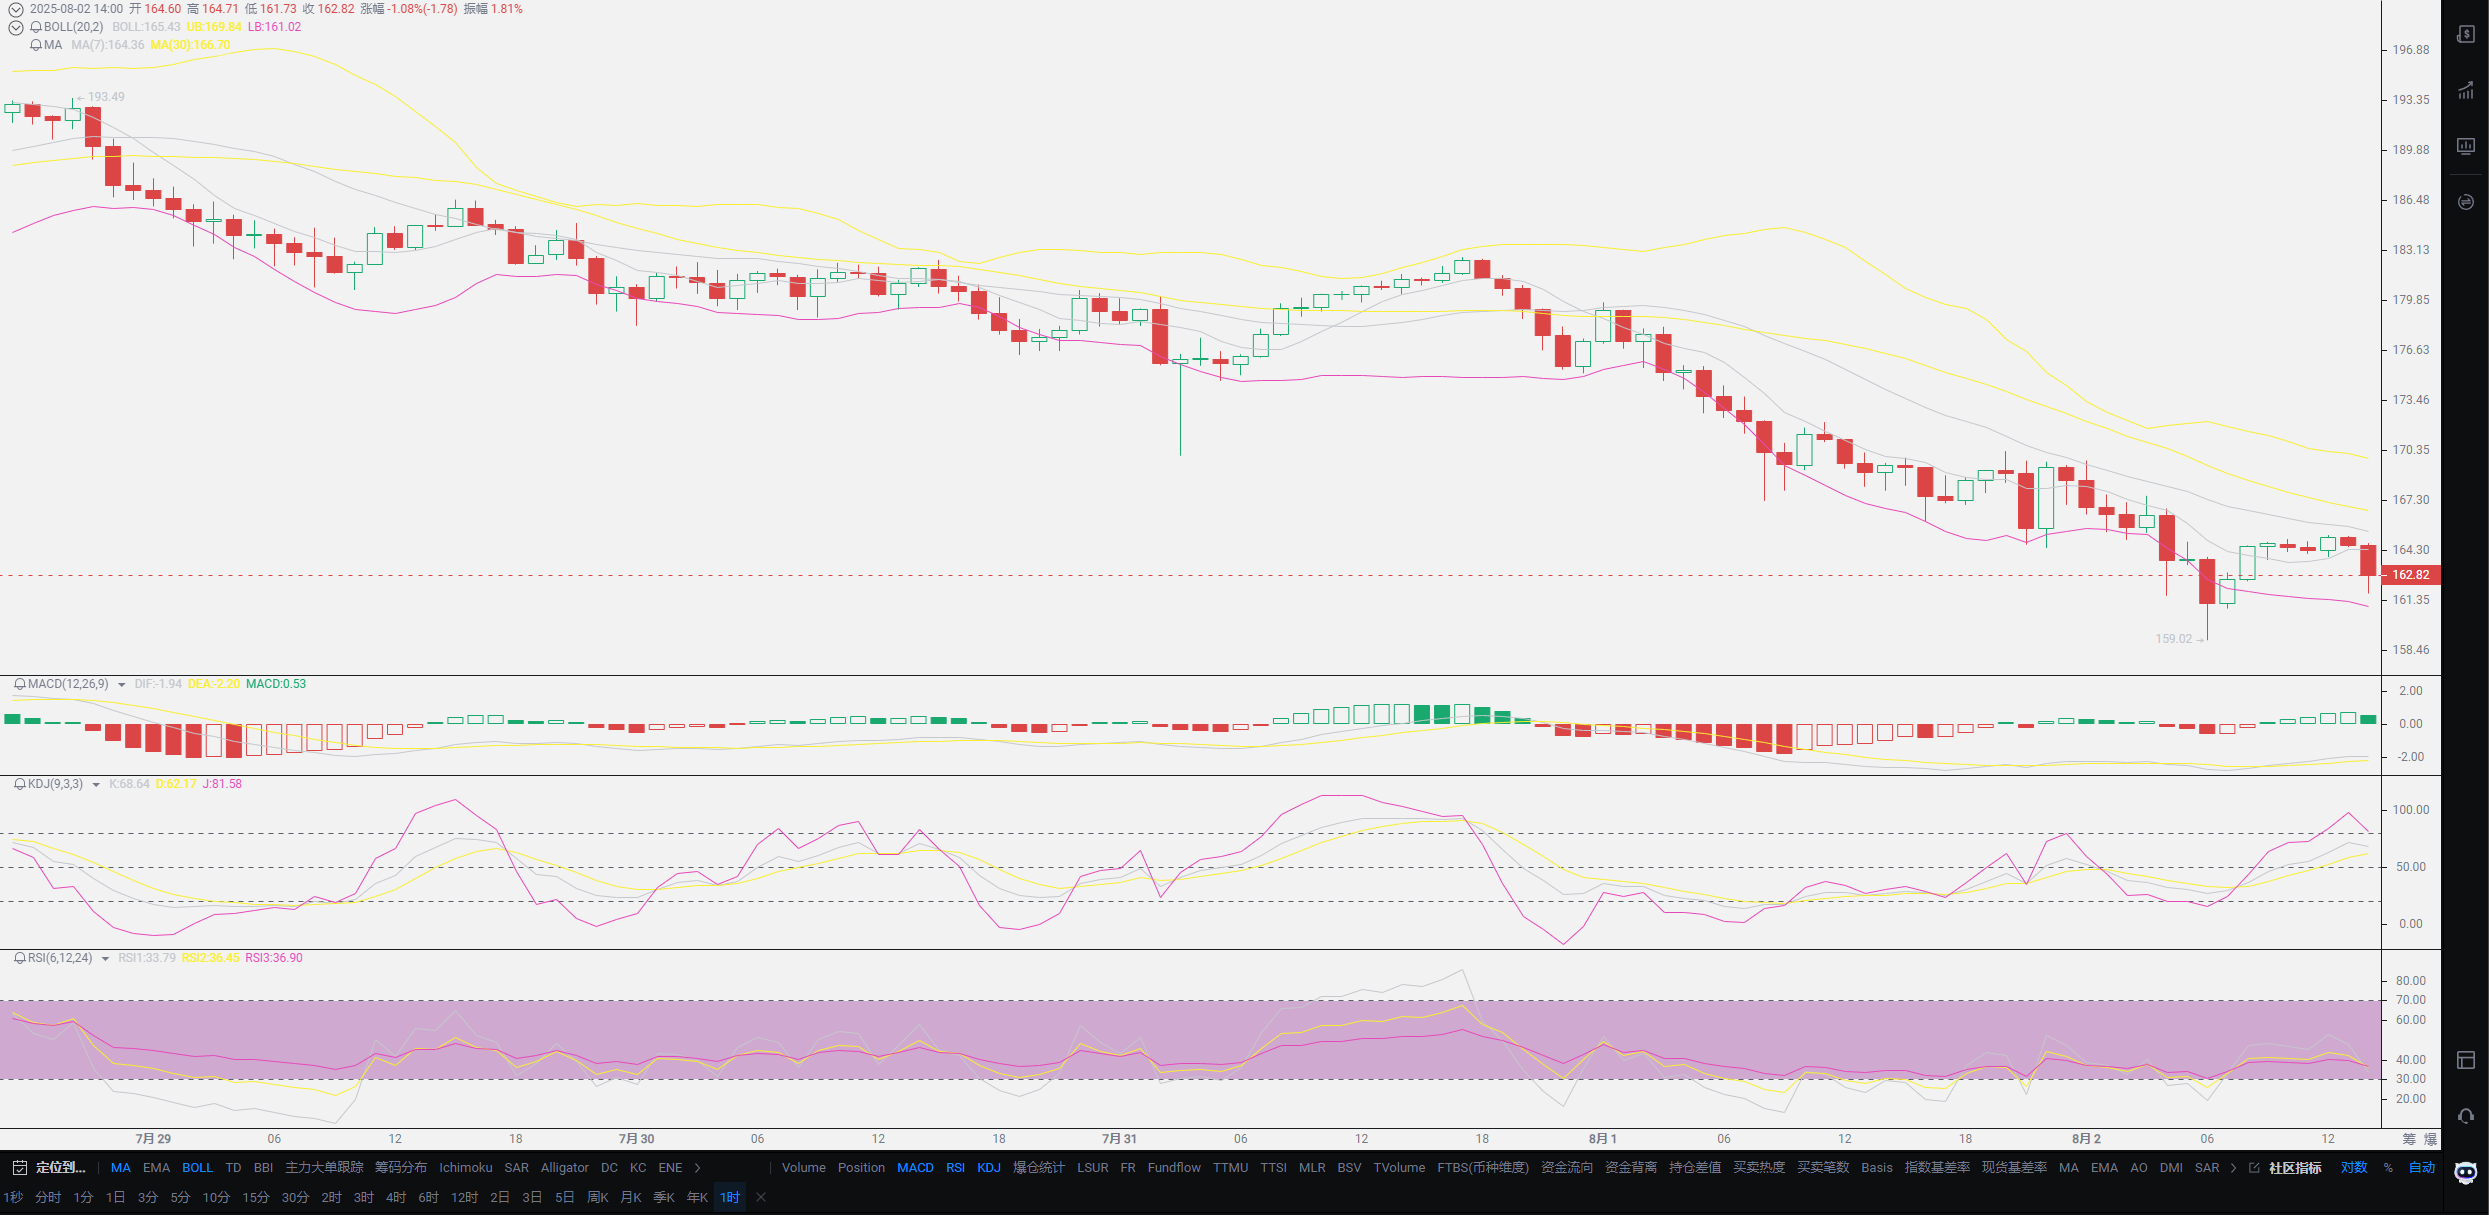
Task: Click the red 162.82 current price label
Action: 2411,575
